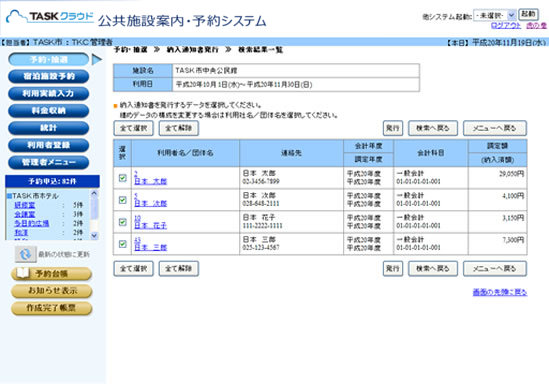
Task: Click the TASK Cloud logo
Action: click(50, 16)
